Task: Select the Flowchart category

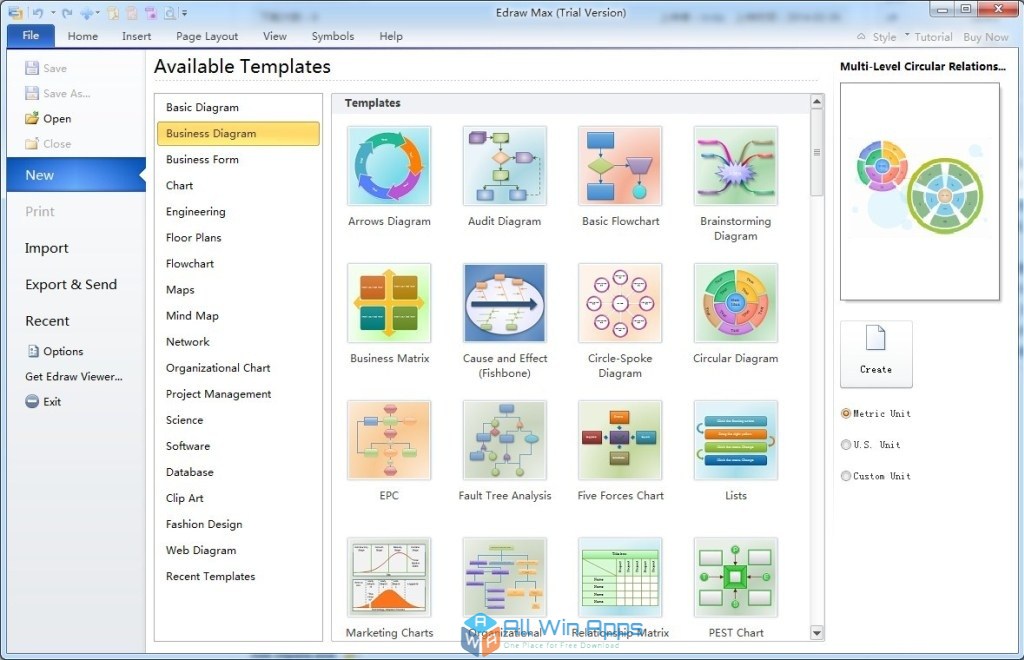Action: (238, 264)
